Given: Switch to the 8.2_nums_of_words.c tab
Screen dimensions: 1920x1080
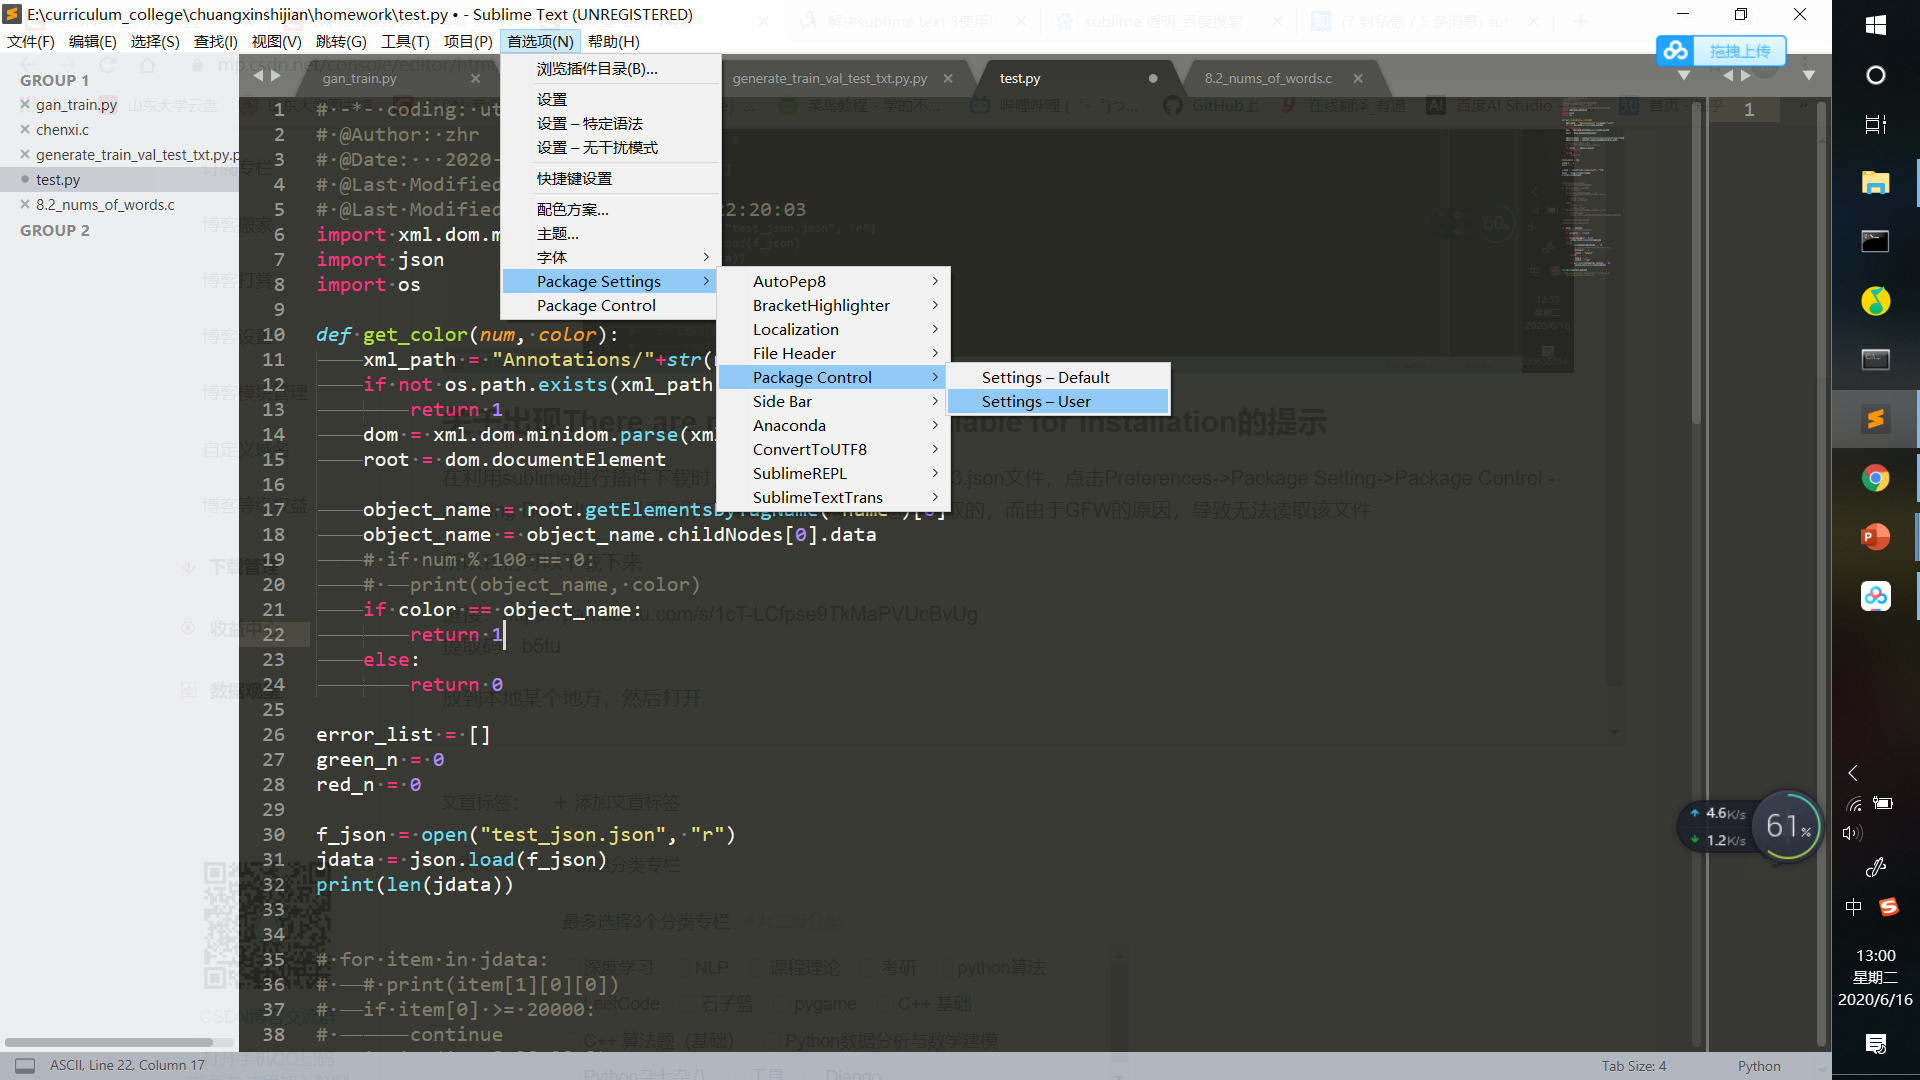Looking at the screenshot, I should pos(1268,78).
